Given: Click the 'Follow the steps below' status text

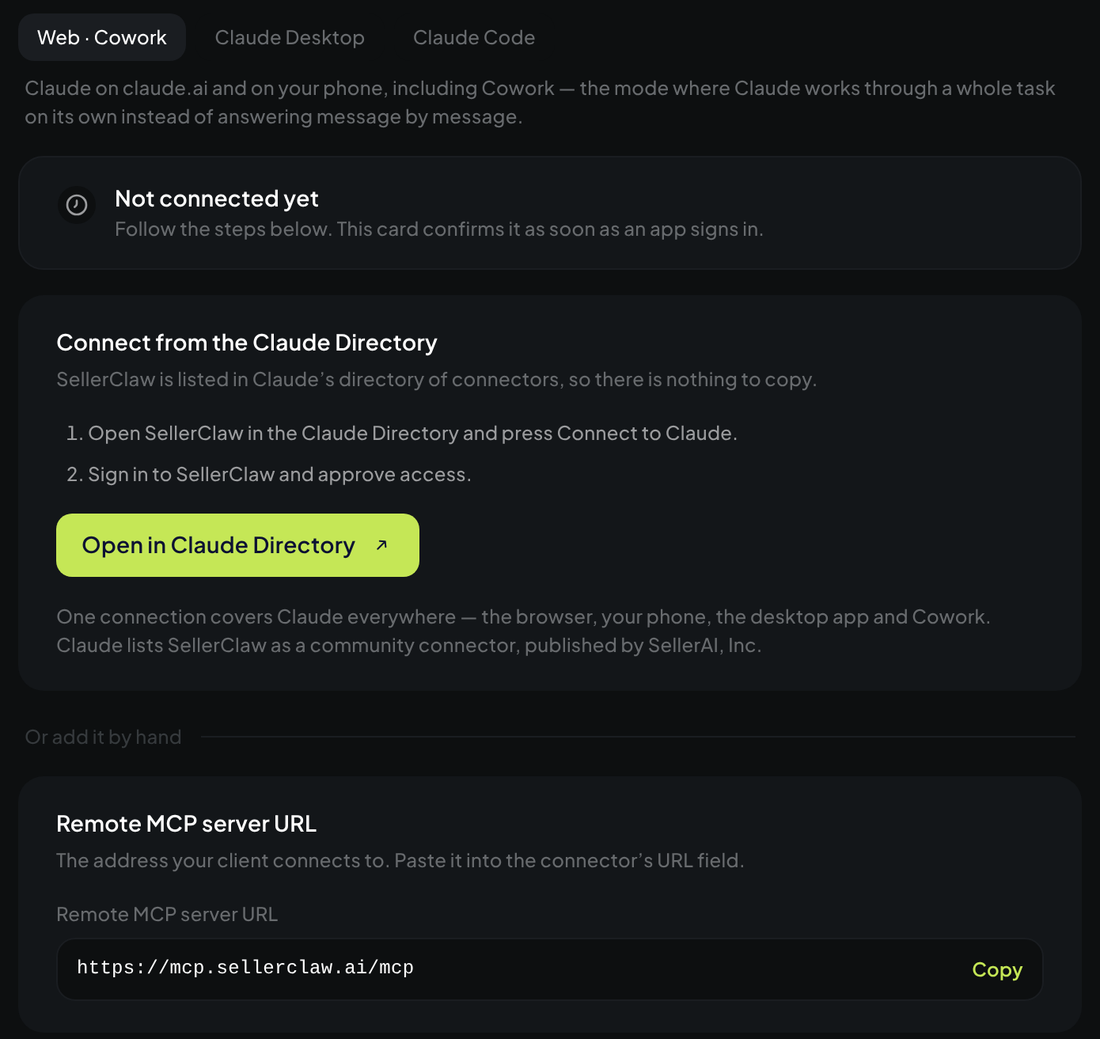Looking at the screenshot, I should (x=439, y=229).
